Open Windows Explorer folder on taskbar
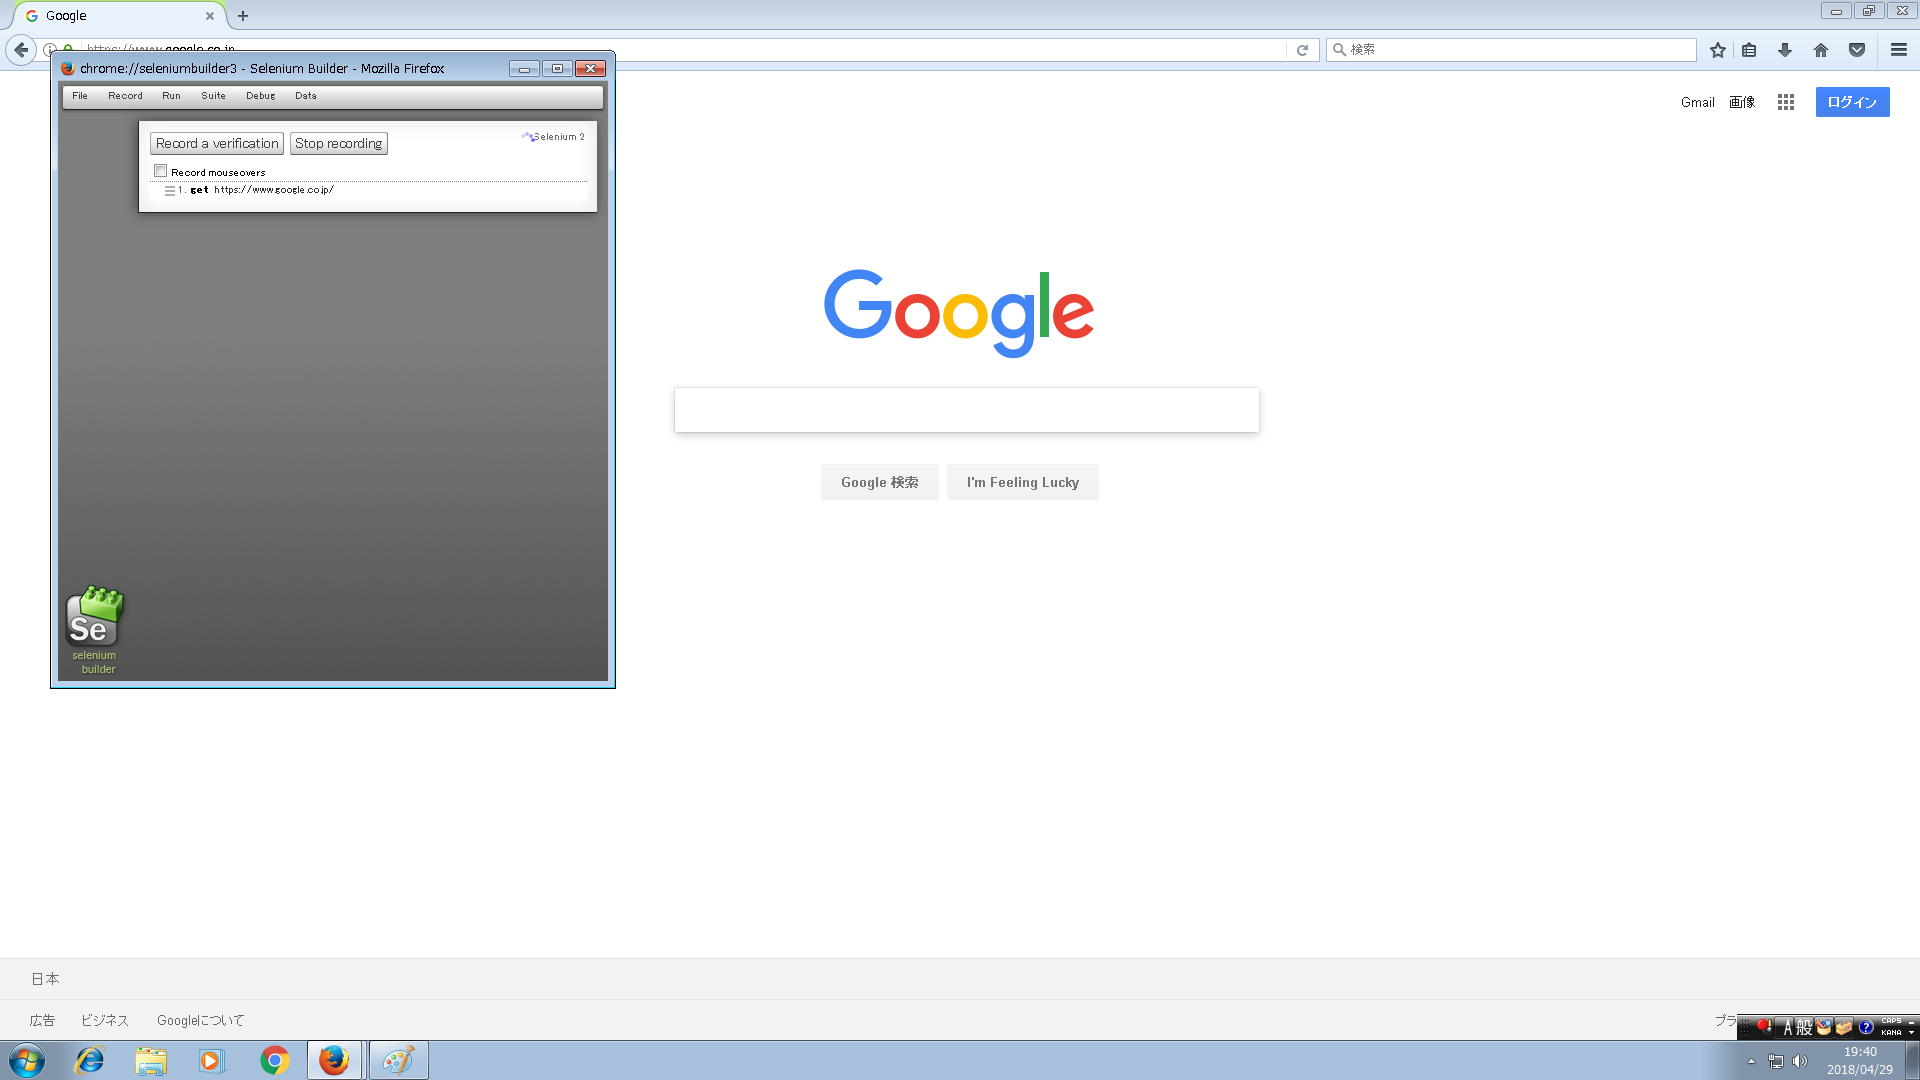The height and width of the screenshot is (1080, 1920). click(x=151, y=1060)
